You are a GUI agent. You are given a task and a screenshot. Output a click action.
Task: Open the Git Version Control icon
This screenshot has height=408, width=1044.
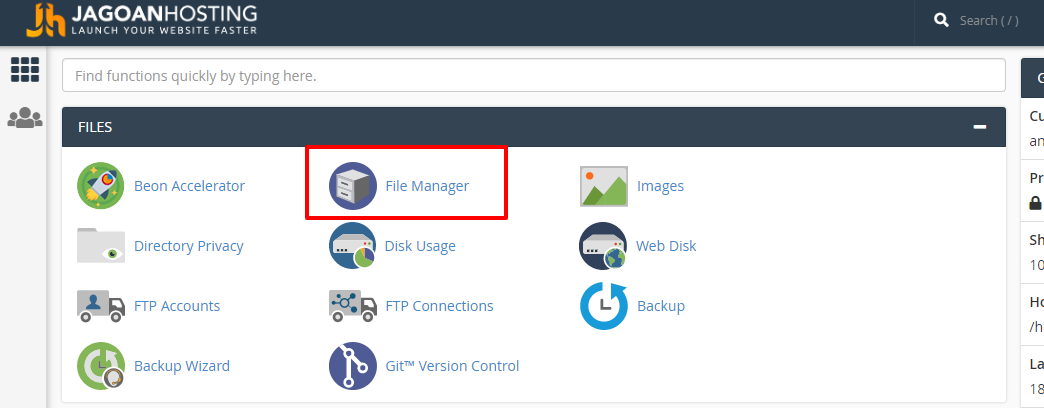pyautogui.click(x=353, y=365)
